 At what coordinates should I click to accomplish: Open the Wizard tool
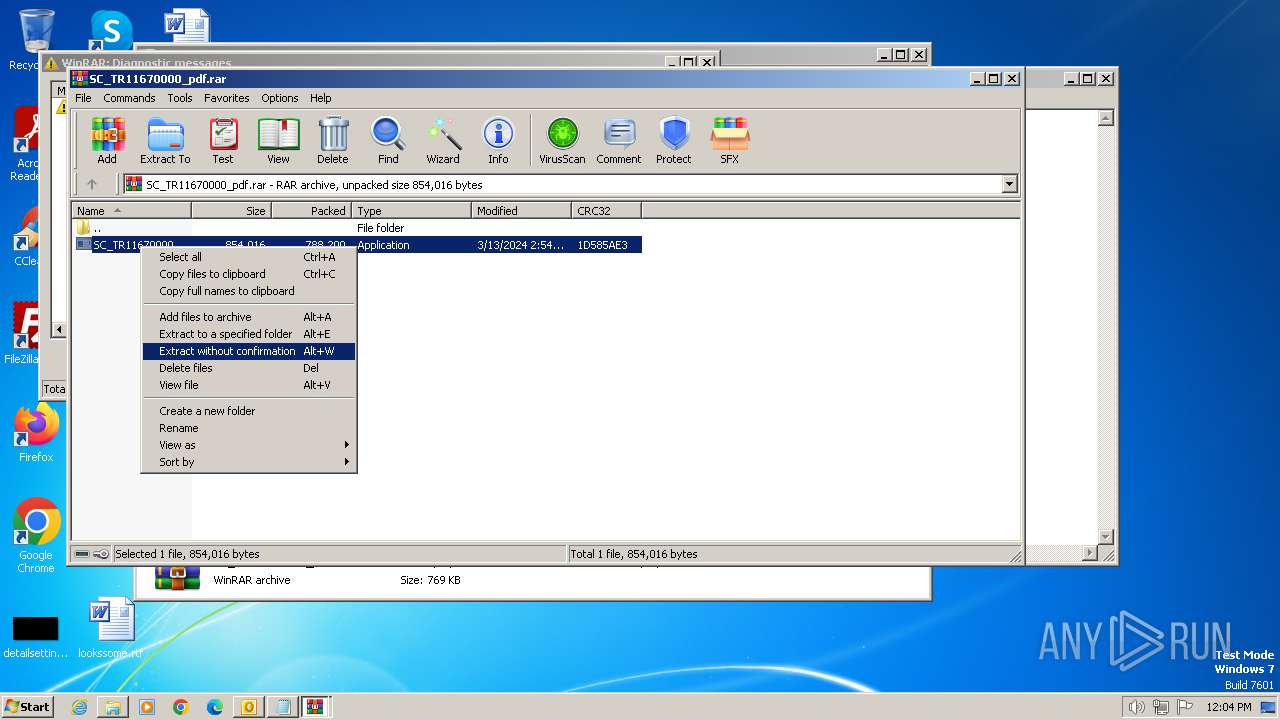(x=443, y=141)
